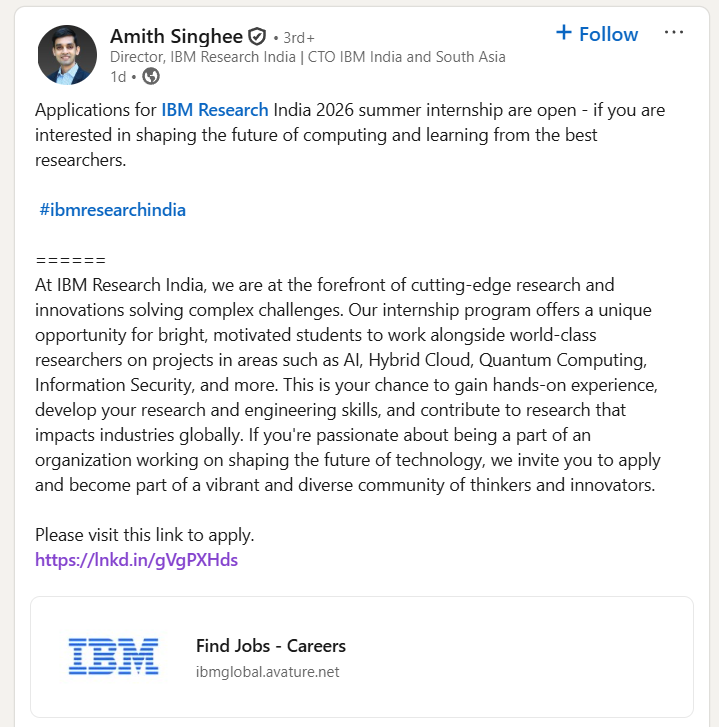
Task: Click the verified badge beside Amith Singhee
Action: [257, 37]
